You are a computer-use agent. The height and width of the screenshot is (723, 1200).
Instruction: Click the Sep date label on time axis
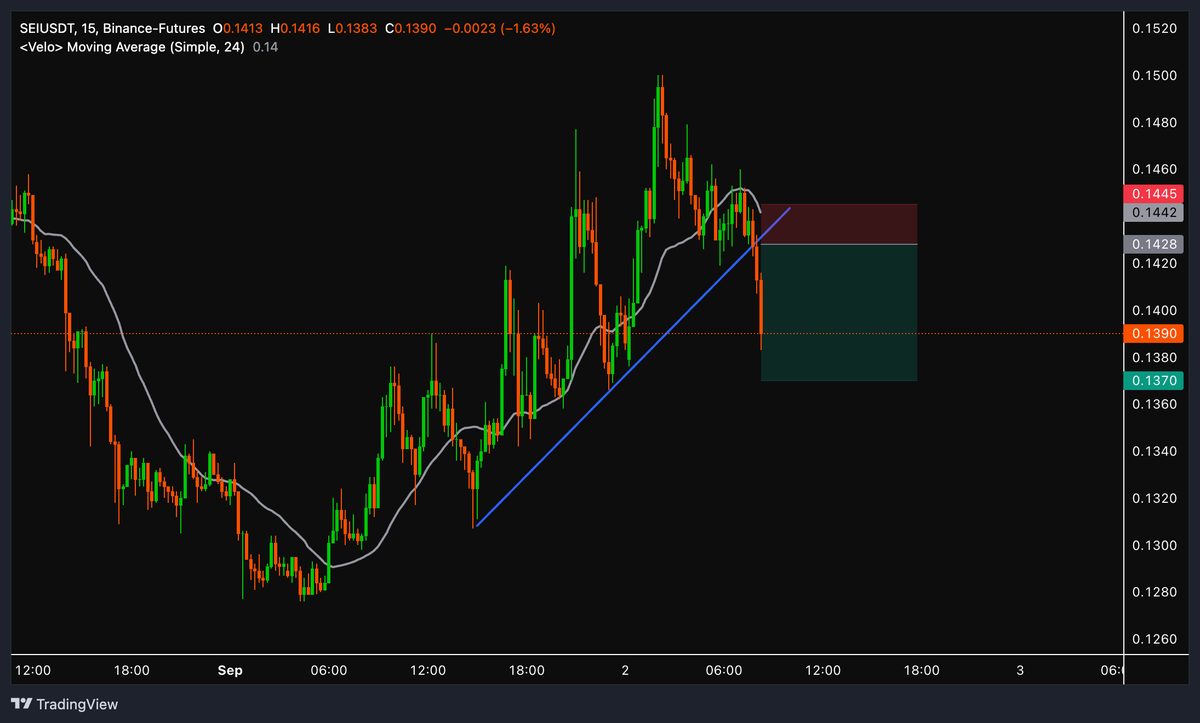coord(230,670)
